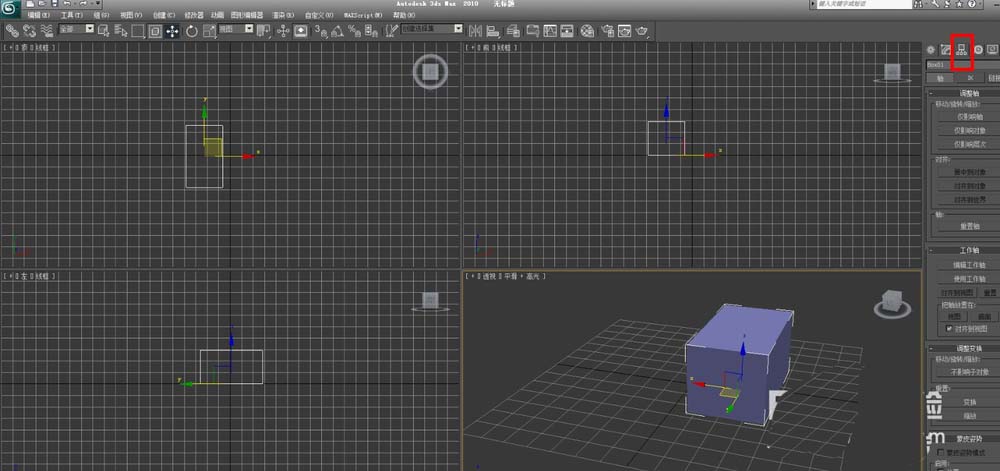Toggle the 对齐到视图 checkbox in the 工作轴 rollout
The width and height of the screenshot is (1000, 471).
pyautogui.click(x=950, y=328)
